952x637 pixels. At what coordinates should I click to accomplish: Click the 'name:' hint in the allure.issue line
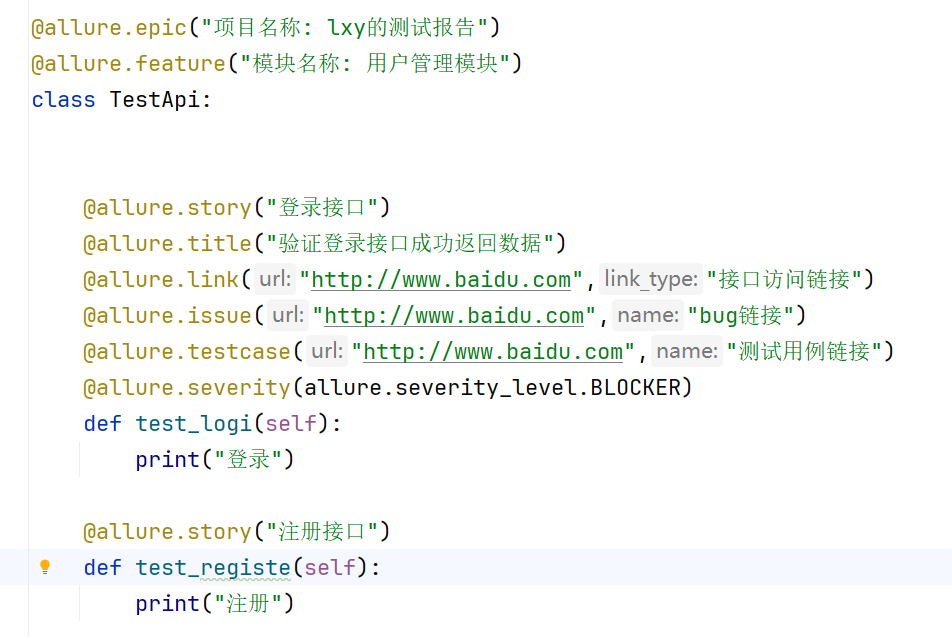(x=648, y=315)
